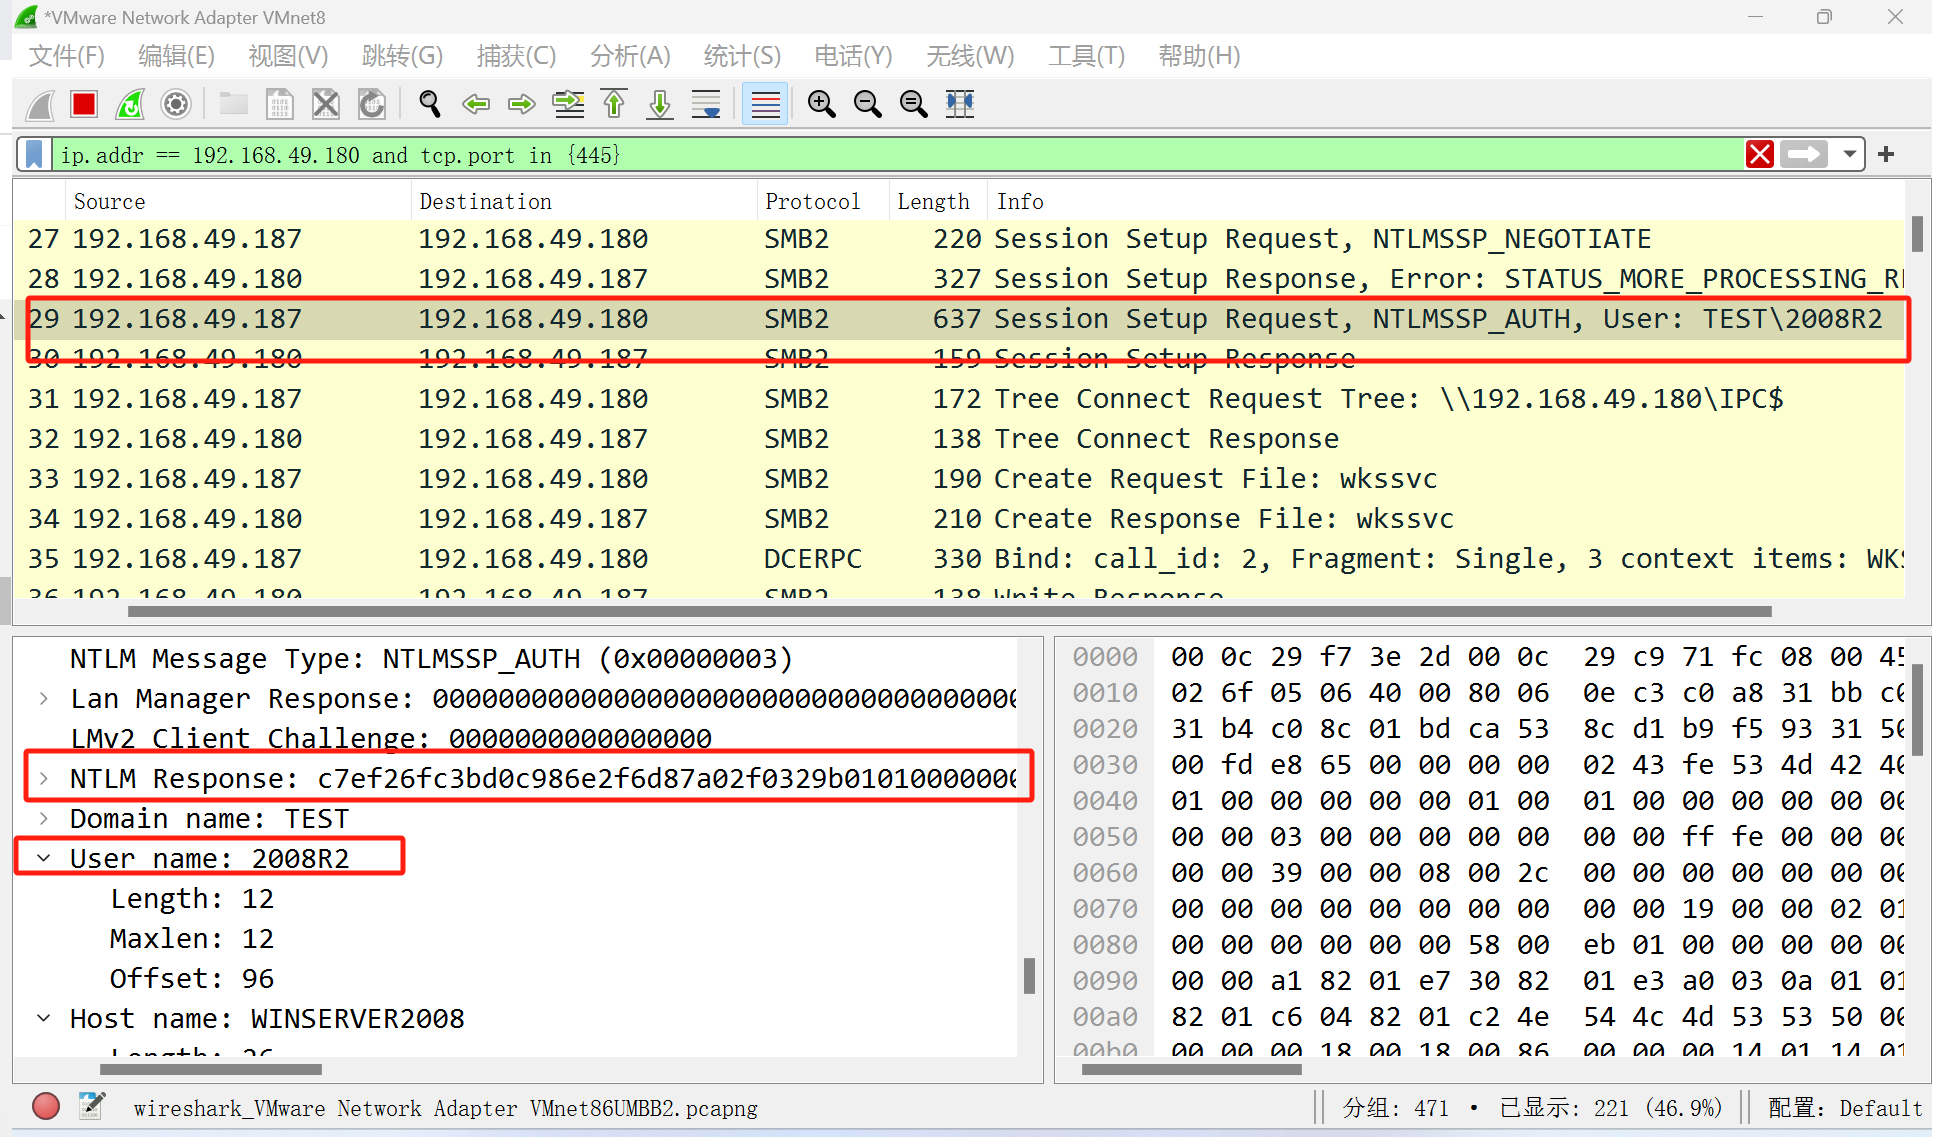The width and height of the screenshot is (1940, 1137).
Task: Open the 统计(S) menu
Action: tap(742, 56)
